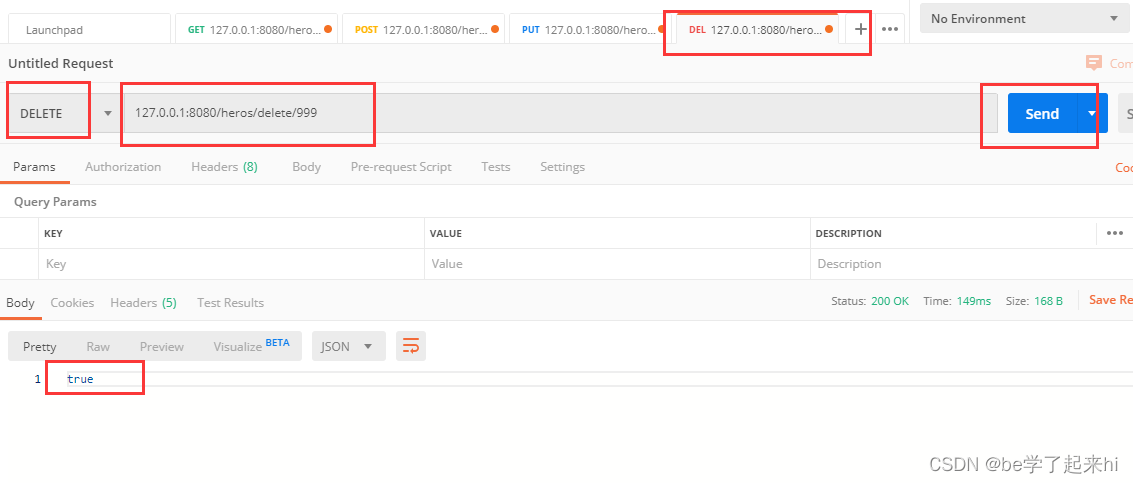1133x483 pixels.
Task: Expand the Send button dropdown arrow
Action: [1092, 114]
